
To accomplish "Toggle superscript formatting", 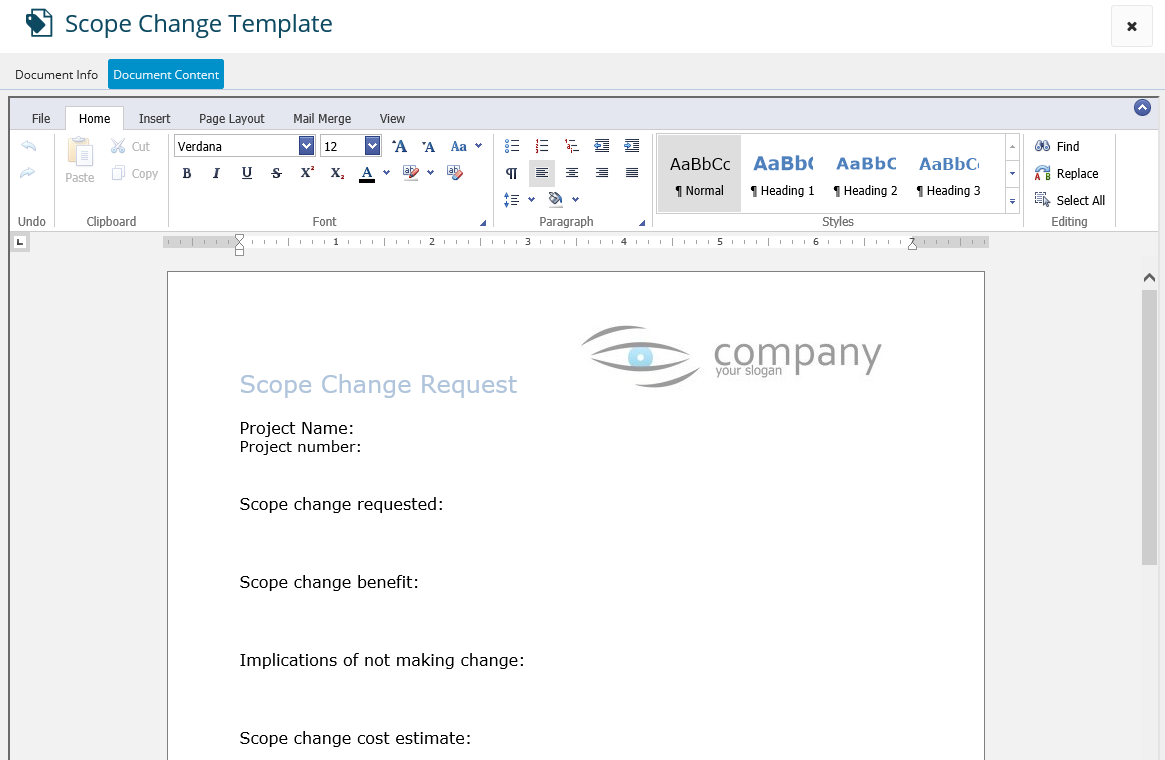I will [307, 173].
